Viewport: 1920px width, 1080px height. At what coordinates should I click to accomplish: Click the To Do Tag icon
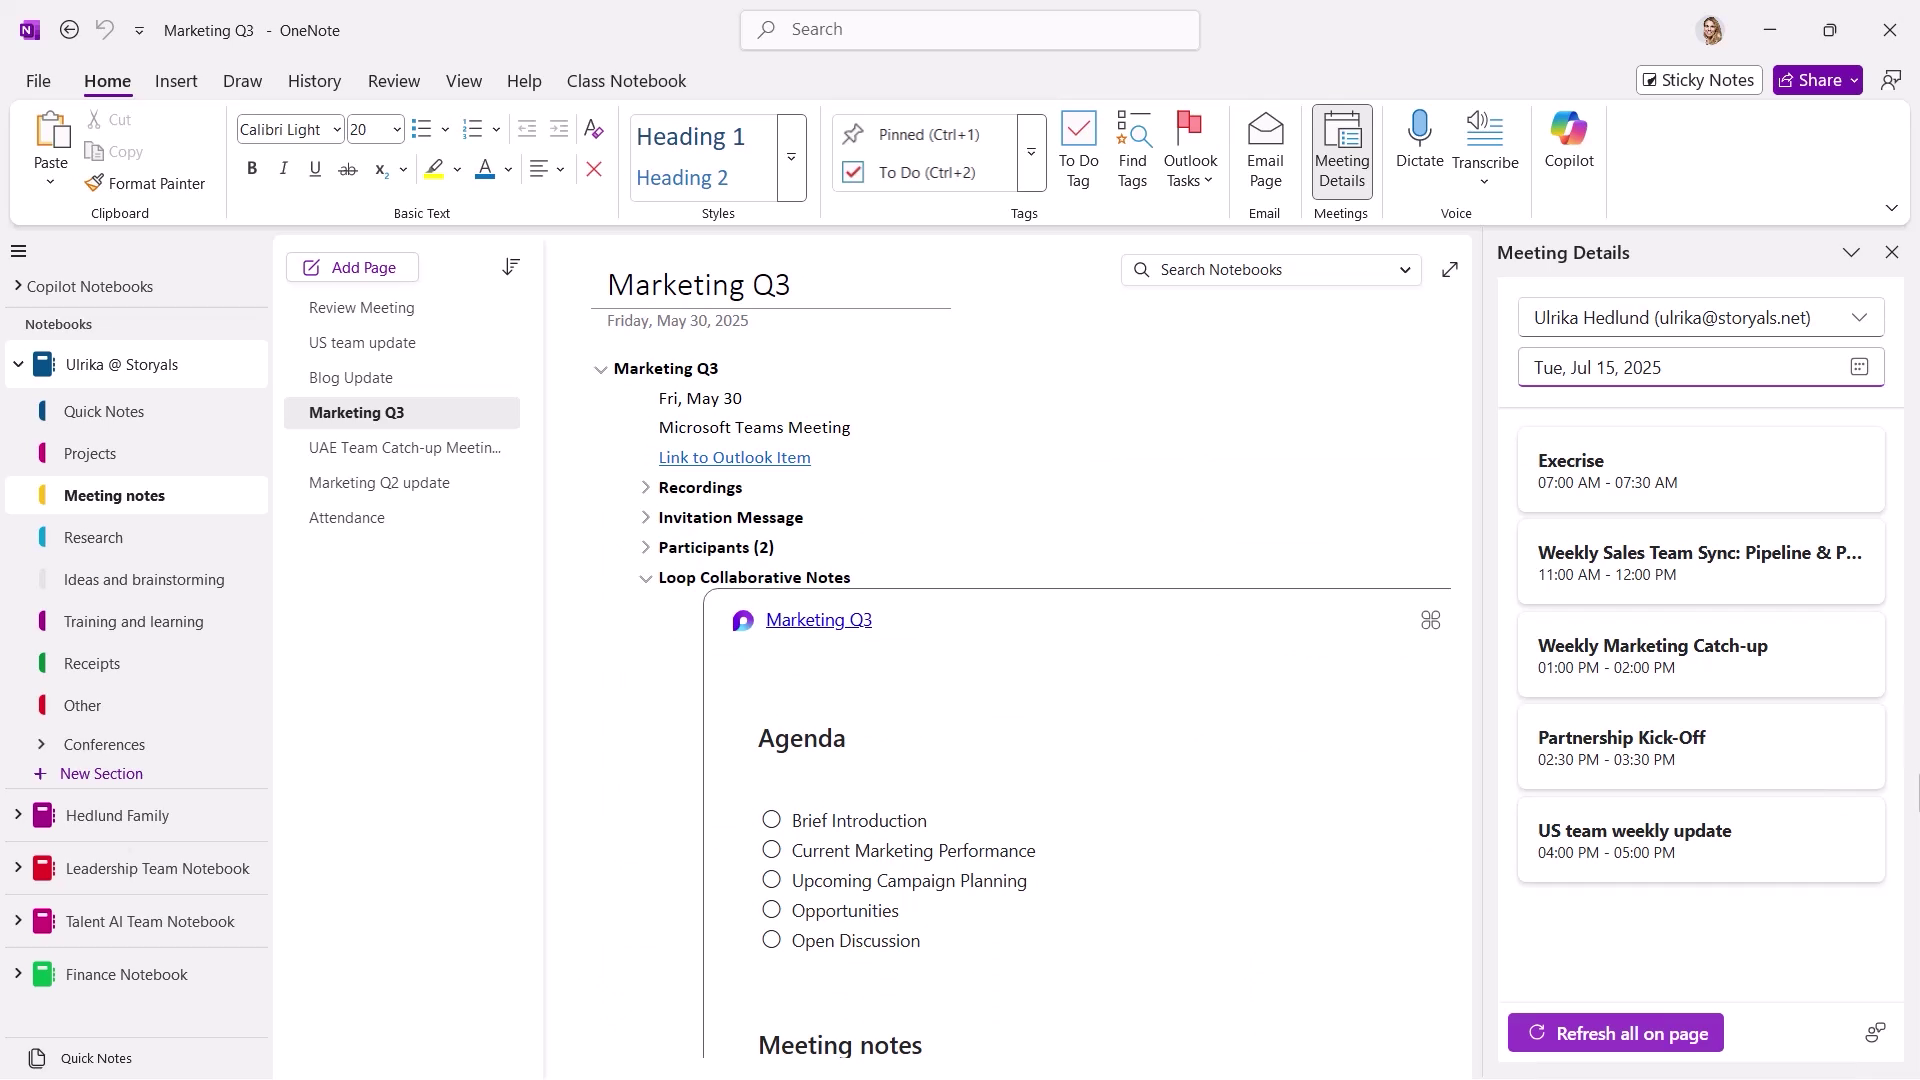pyautogui.click(x=1078, y=130)
